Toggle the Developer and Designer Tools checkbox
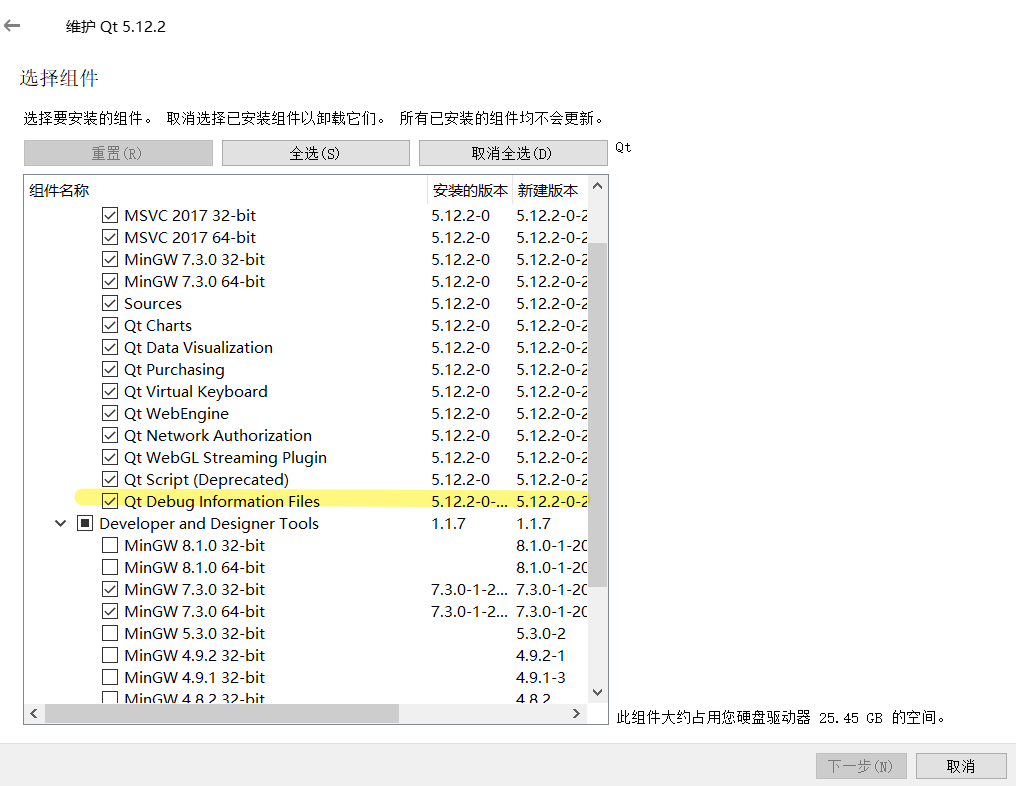The image size is (1016, 786). pos(85,522)
